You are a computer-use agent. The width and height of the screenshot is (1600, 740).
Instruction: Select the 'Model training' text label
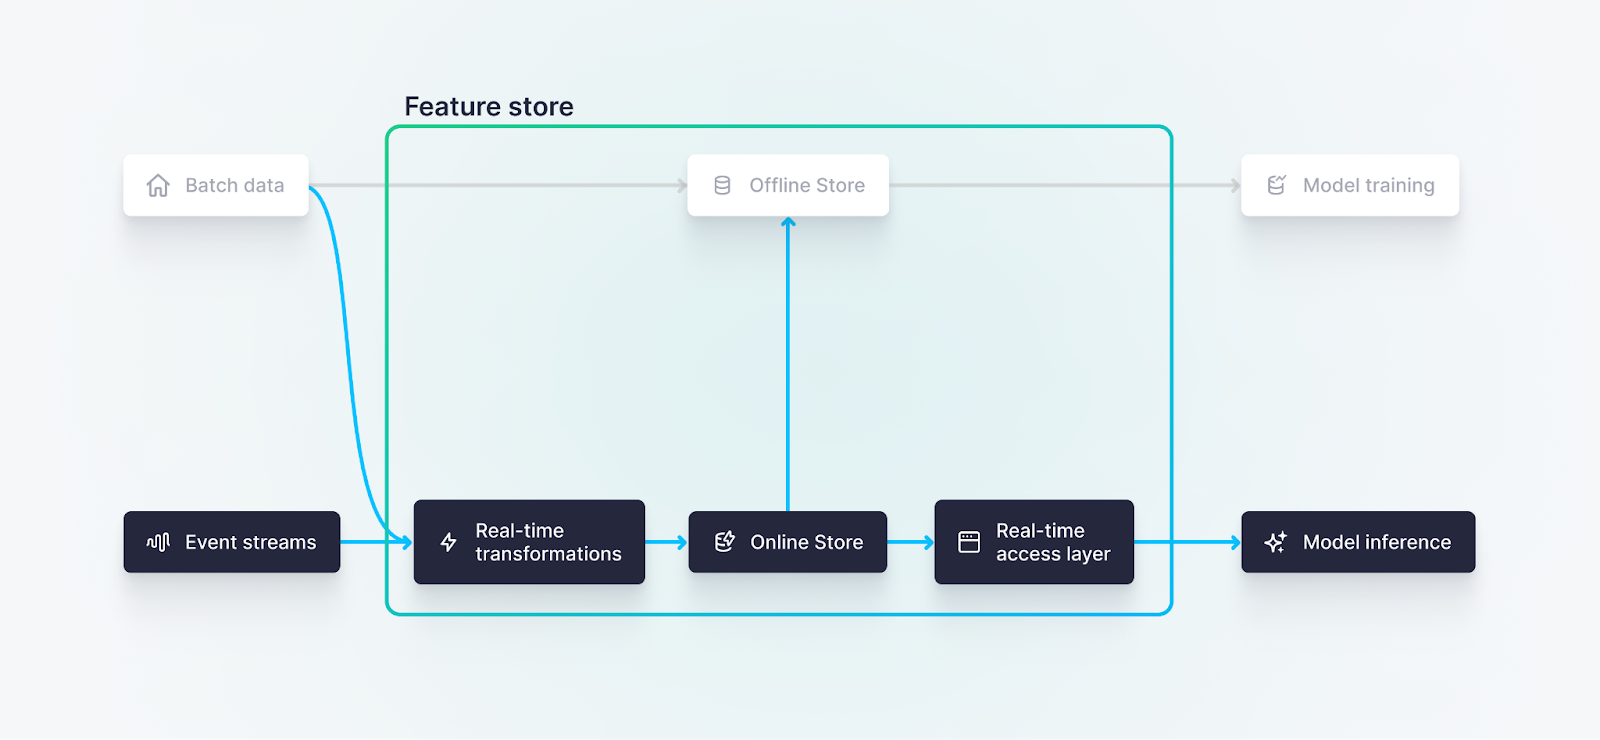pos(1368,186)
